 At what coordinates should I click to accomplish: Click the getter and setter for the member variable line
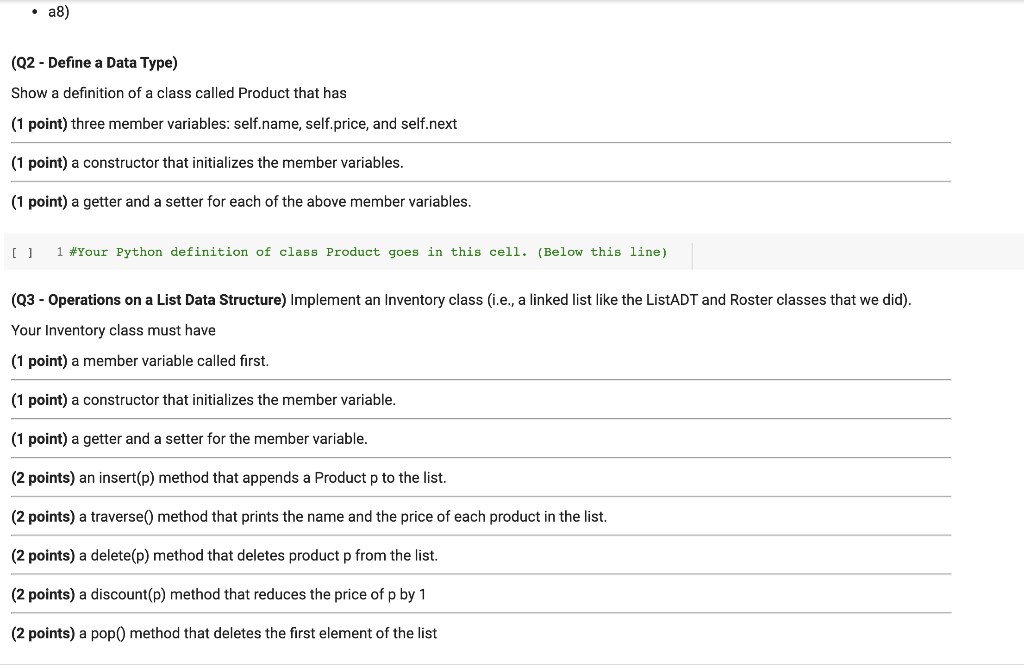pos(189,439)
